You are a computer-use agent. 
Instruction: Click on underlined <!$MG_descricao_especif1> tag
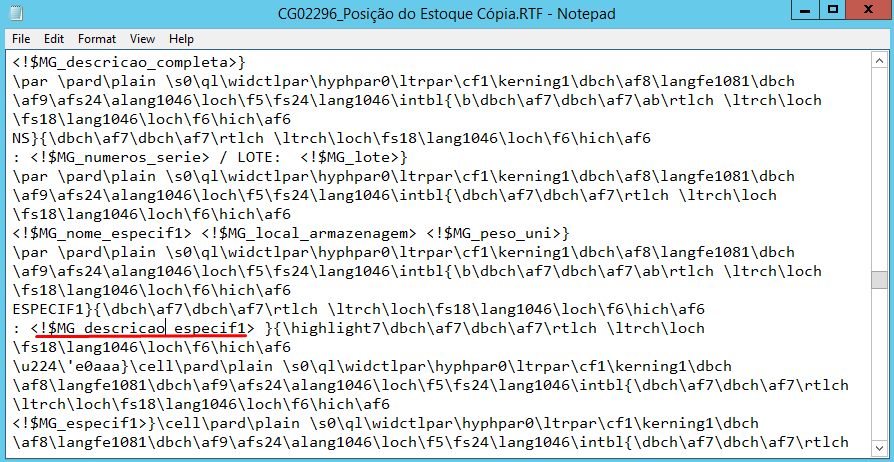143,329
